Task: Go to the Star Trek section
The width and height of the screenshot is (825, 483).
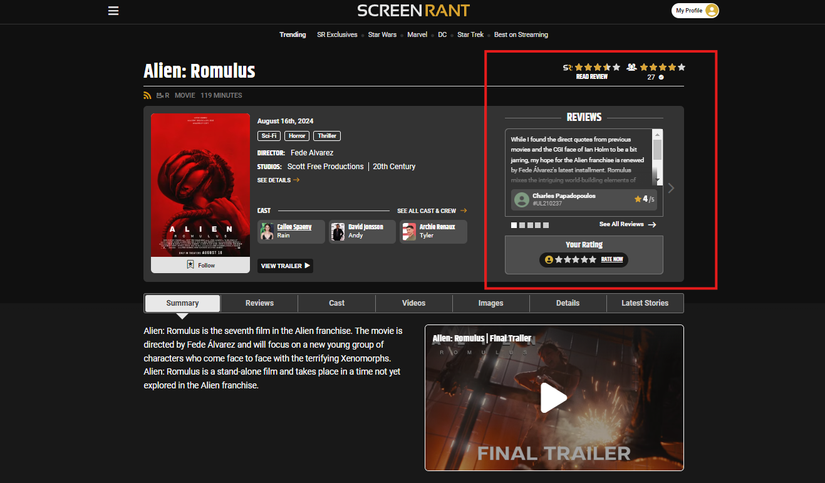Action: tap(470, 35)
